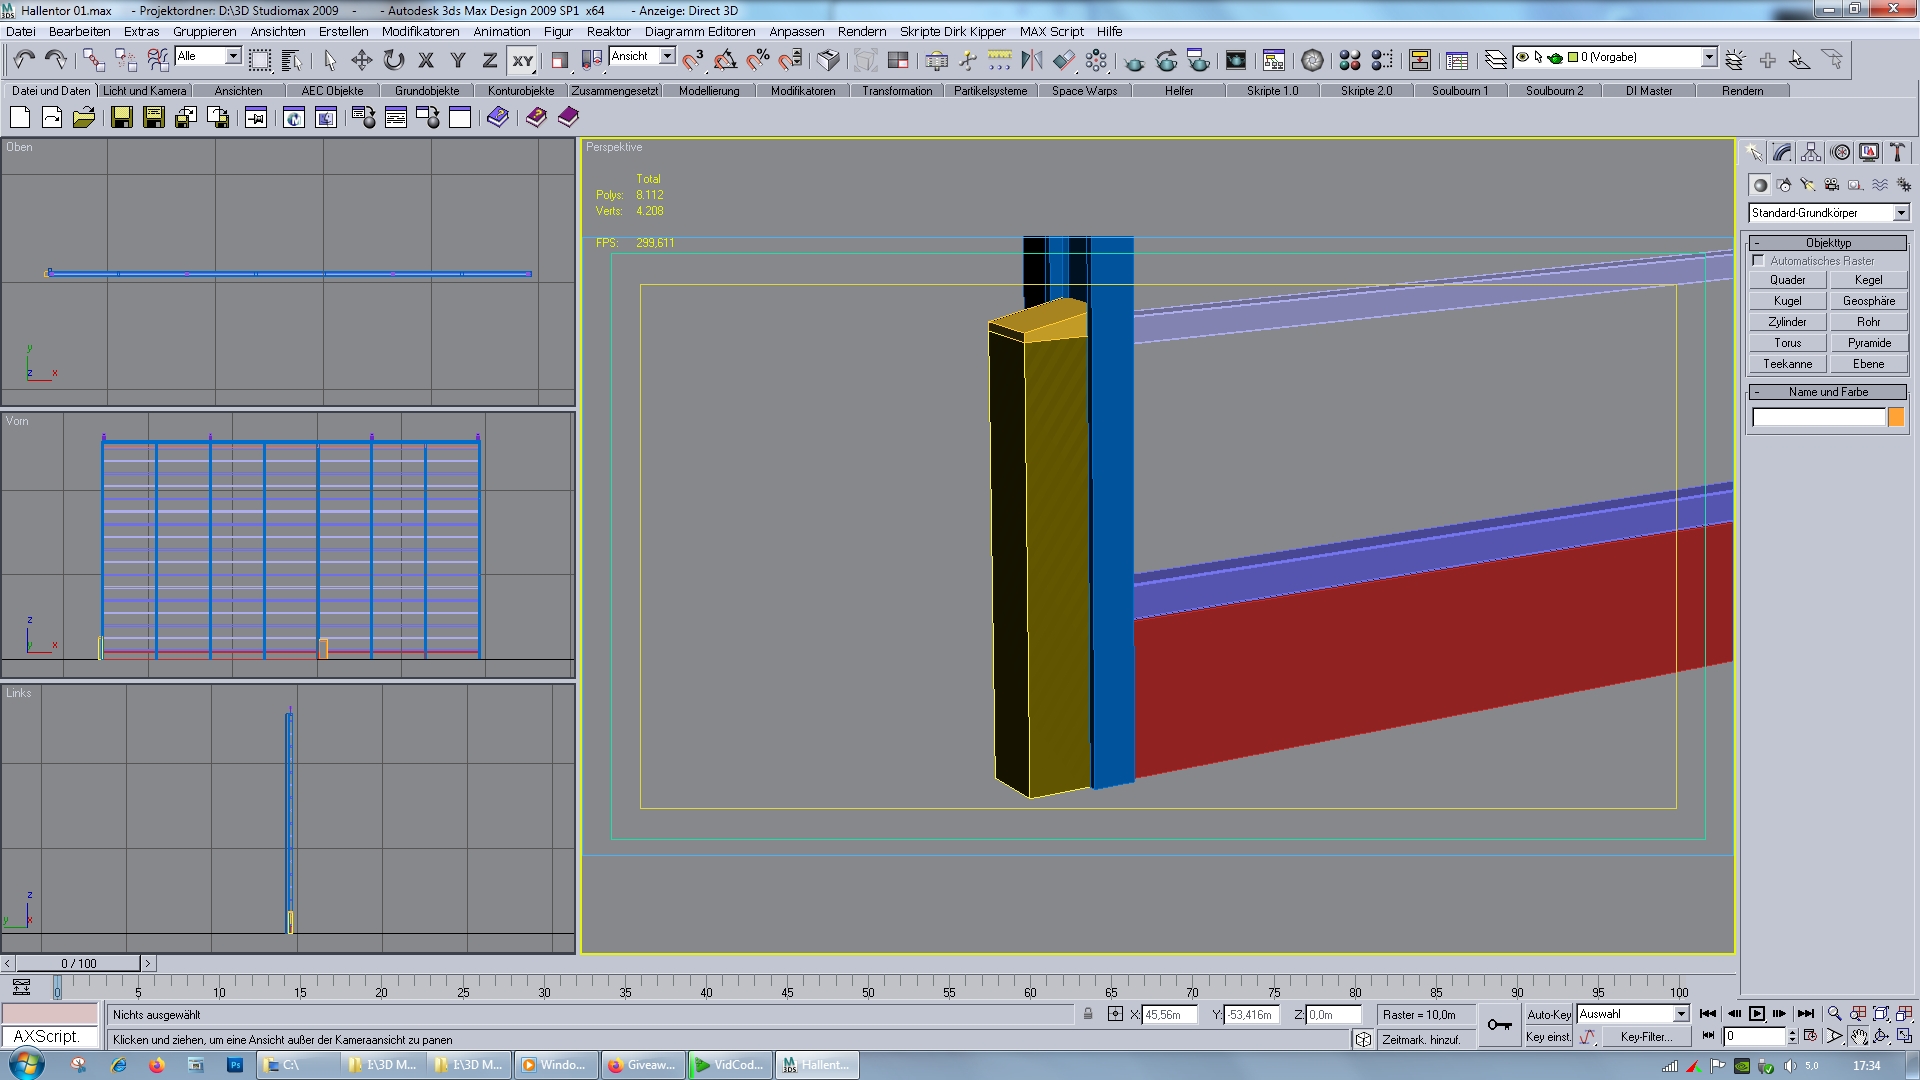The height and width of the screenshot is (1080, 1920).
Task: Collapse the Objekttyp rollout
Action: (1827, 243)
